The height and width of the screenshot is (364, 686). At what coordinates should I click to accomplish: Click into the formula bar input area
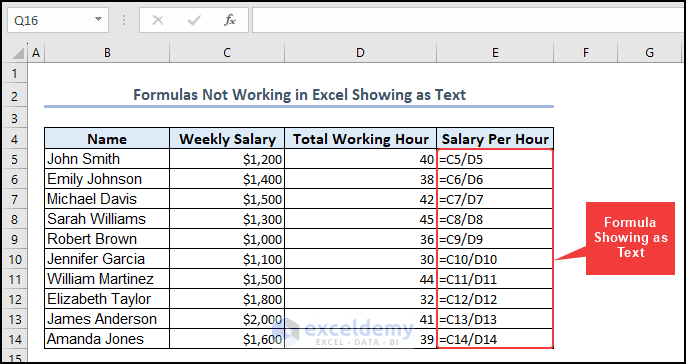point(469,20)
